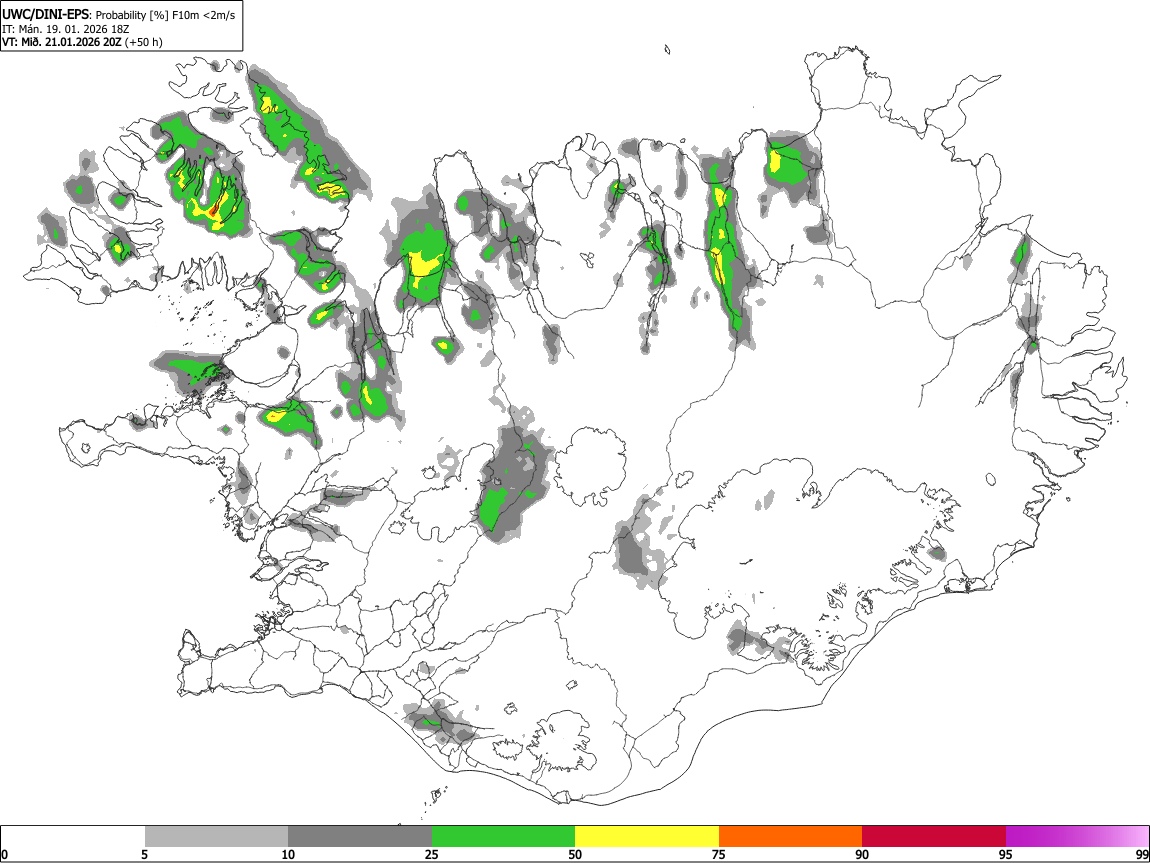This screenshot has width=1150, height=863.
Task: Click the gray 5-10% legend swatch
Action: pyautogui.click(x=216, y=837)
